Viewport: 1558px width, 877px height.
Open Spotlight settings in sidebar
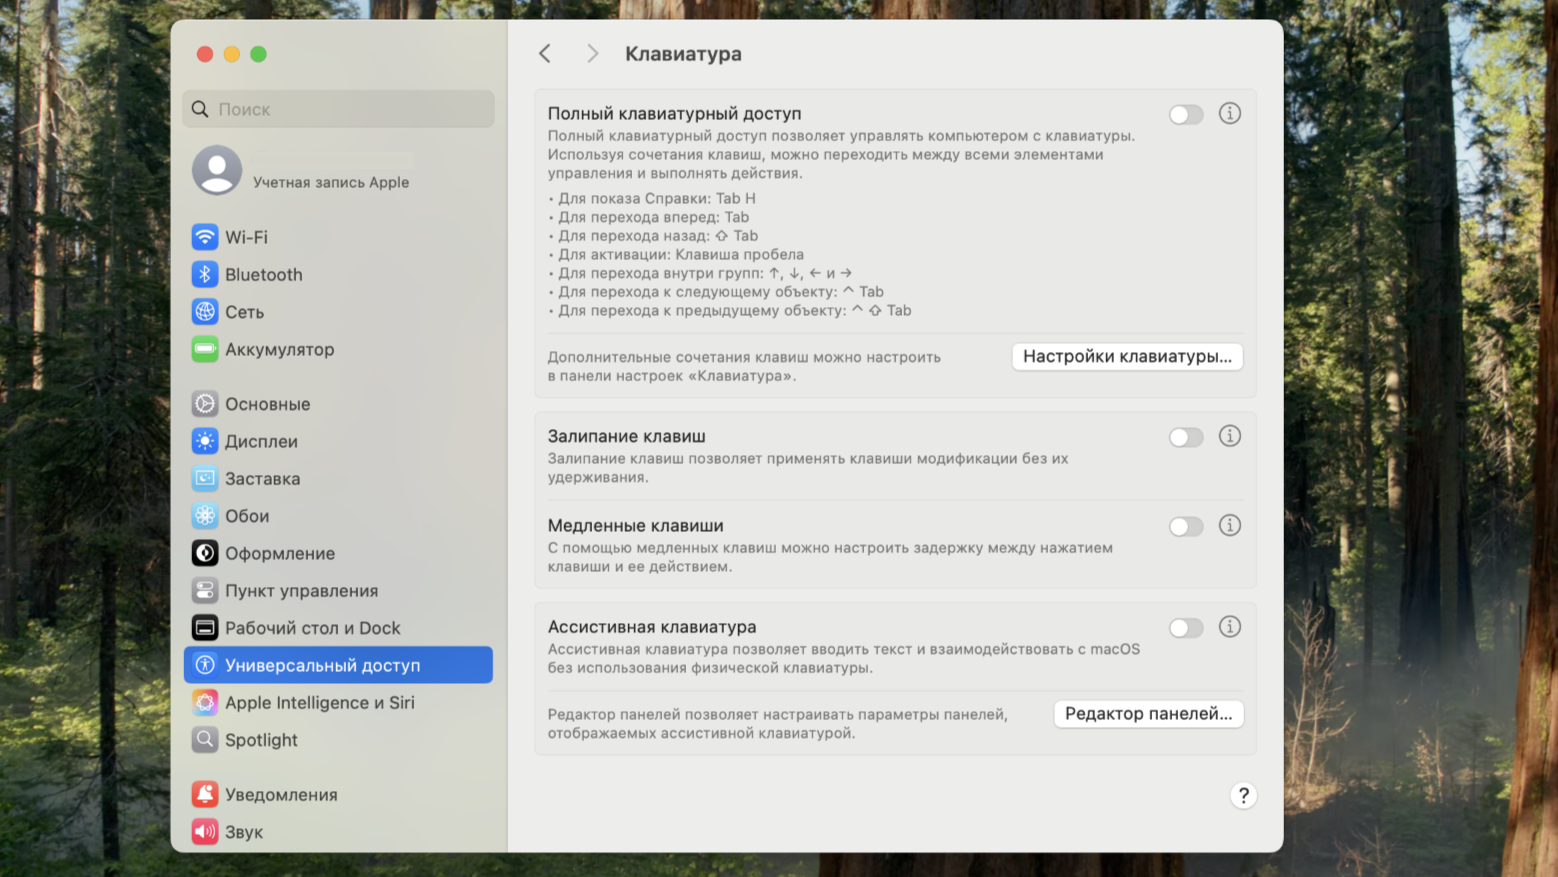261,740
